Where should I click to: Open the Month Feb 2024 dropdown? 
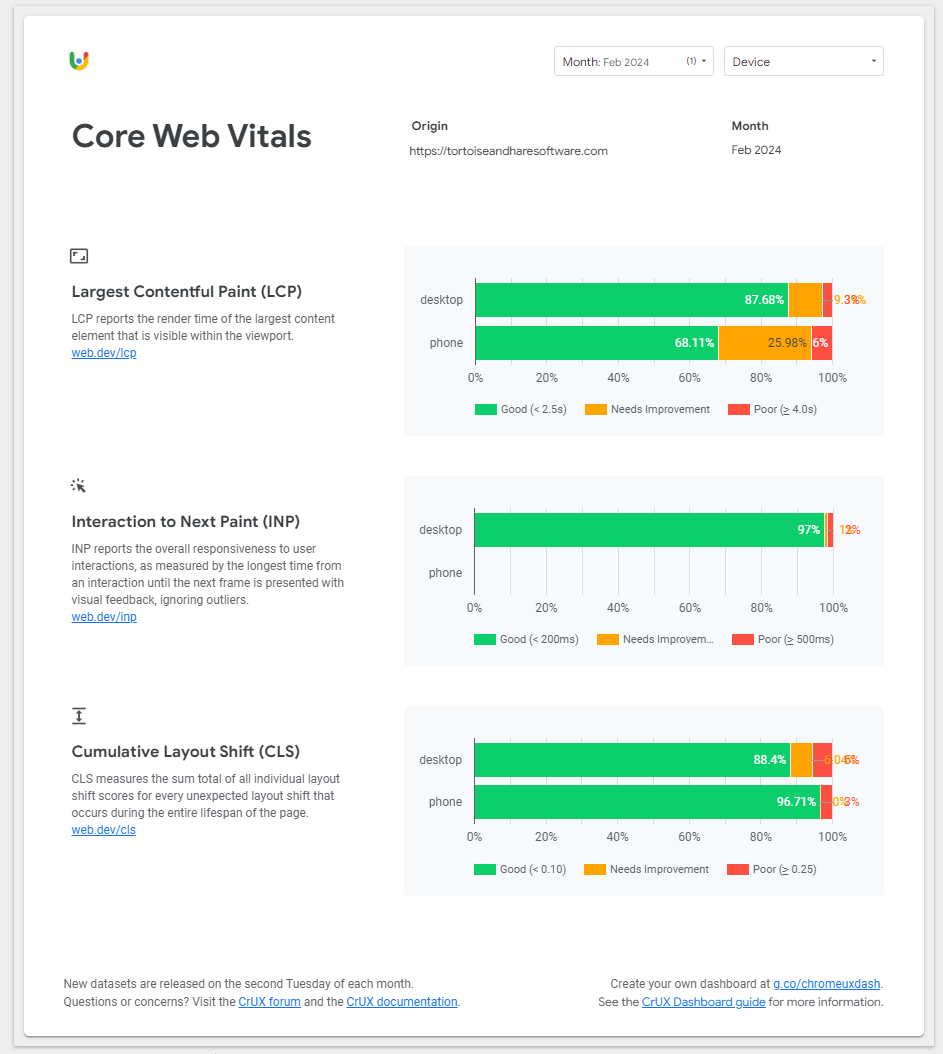pos(633,62)
